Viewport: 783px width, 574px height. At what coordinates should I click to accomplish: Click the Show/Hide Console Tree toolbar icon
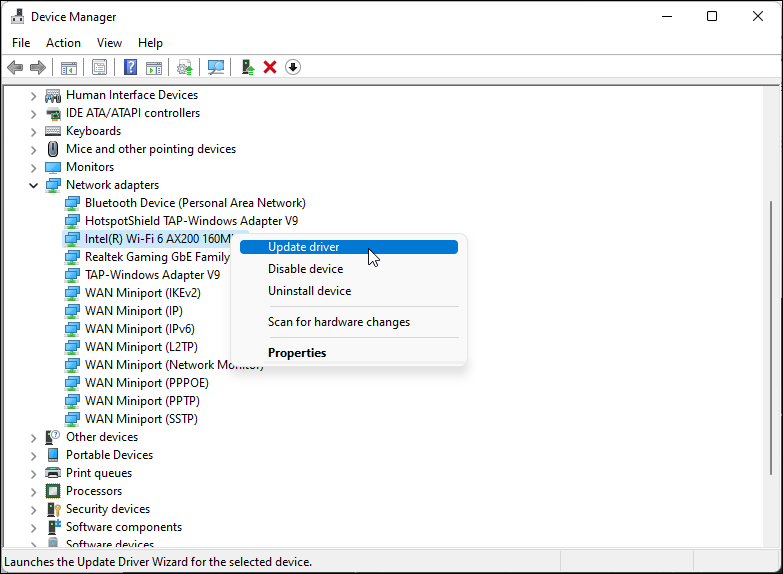click(x=69, y=67)
